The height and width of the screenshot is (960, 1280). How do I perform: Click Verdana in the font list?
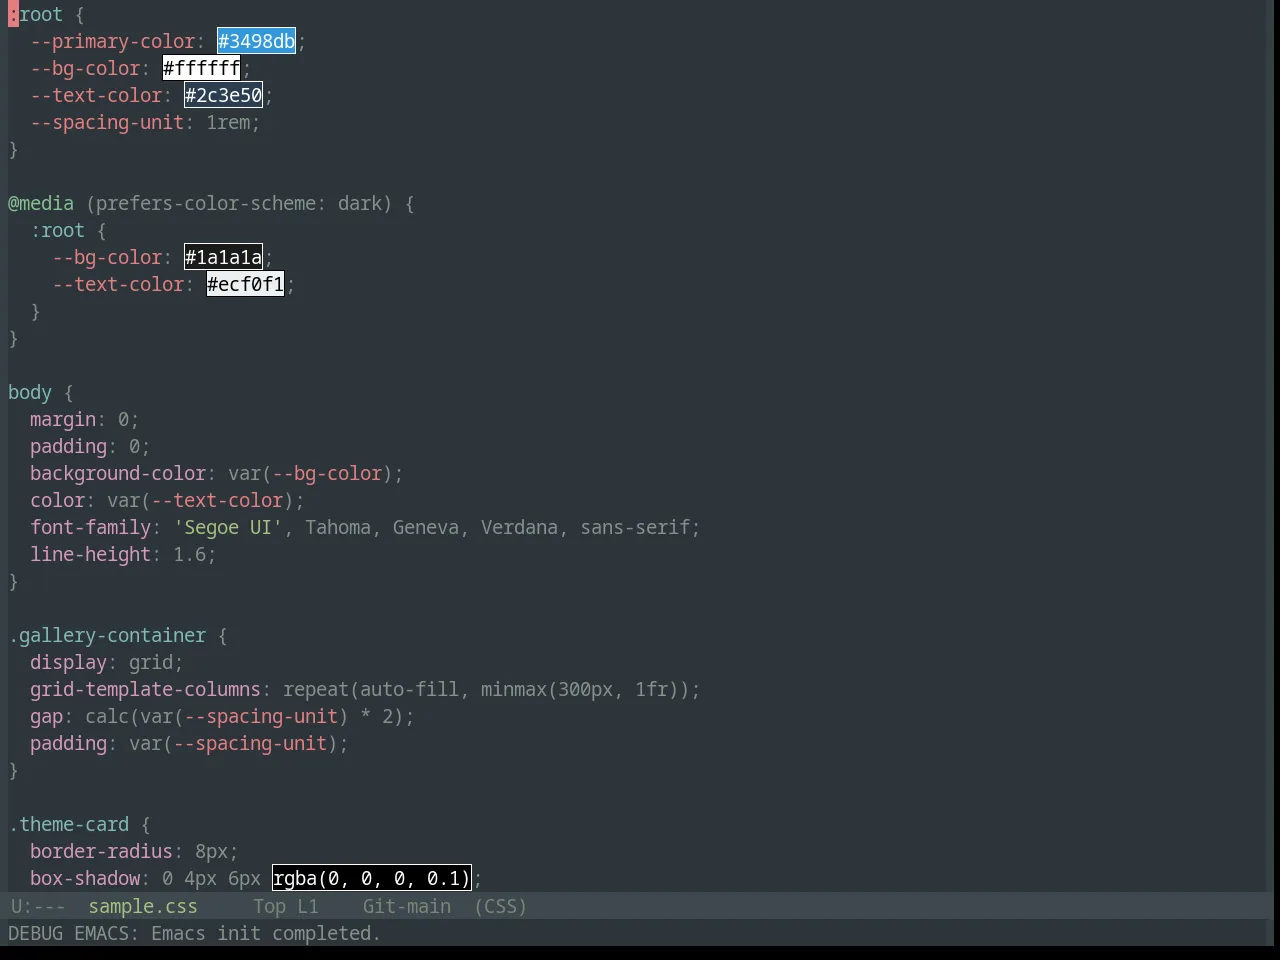click(x=519, y=527)
